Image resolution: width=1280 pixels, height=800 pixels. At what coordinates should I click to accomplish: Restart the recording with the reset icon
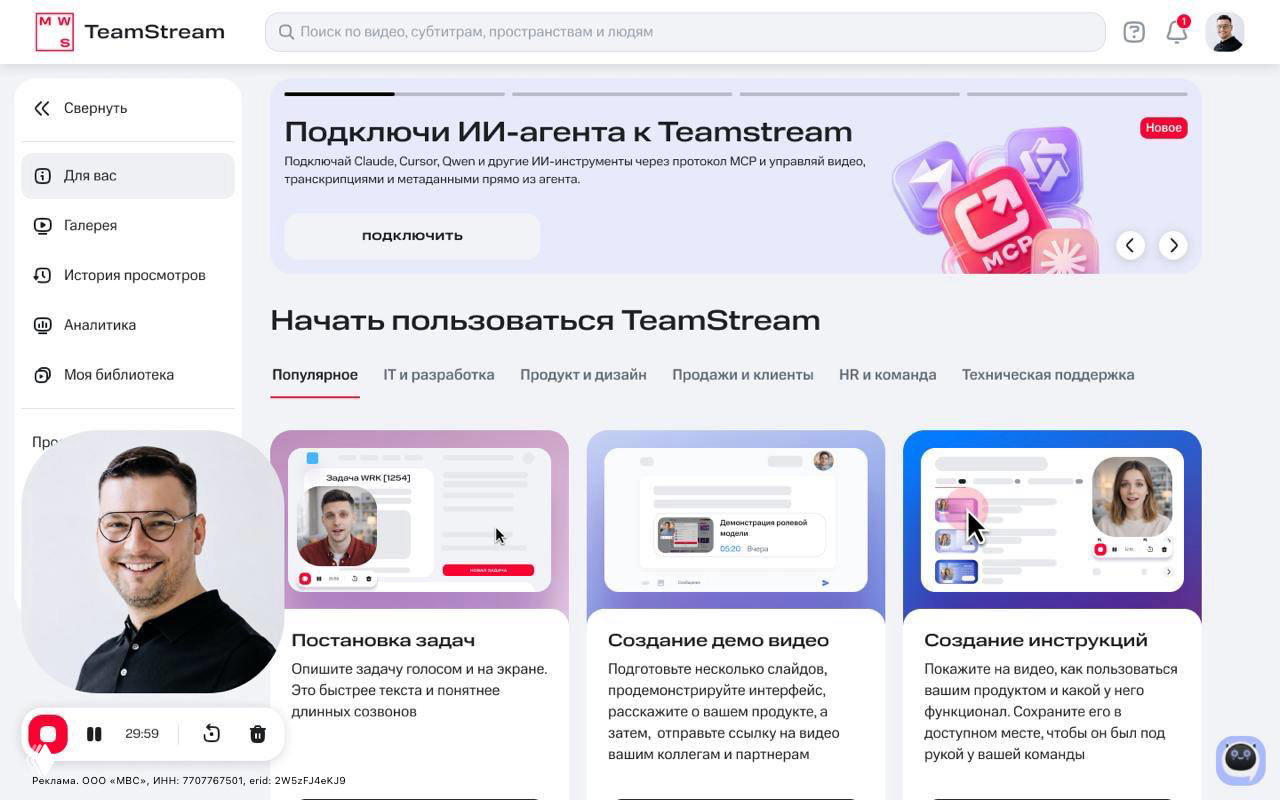[211, 734]
